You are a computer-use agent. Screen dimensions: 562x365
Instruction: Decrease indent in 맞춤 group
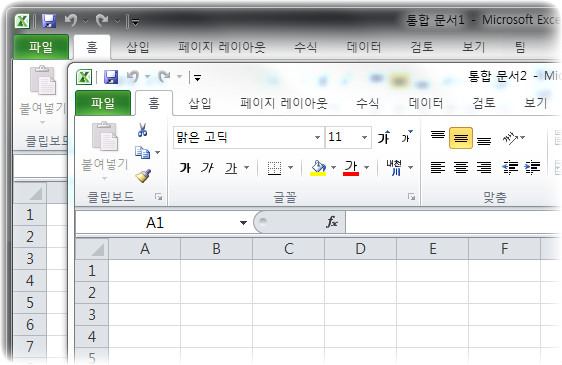click(x=510, y=167)
